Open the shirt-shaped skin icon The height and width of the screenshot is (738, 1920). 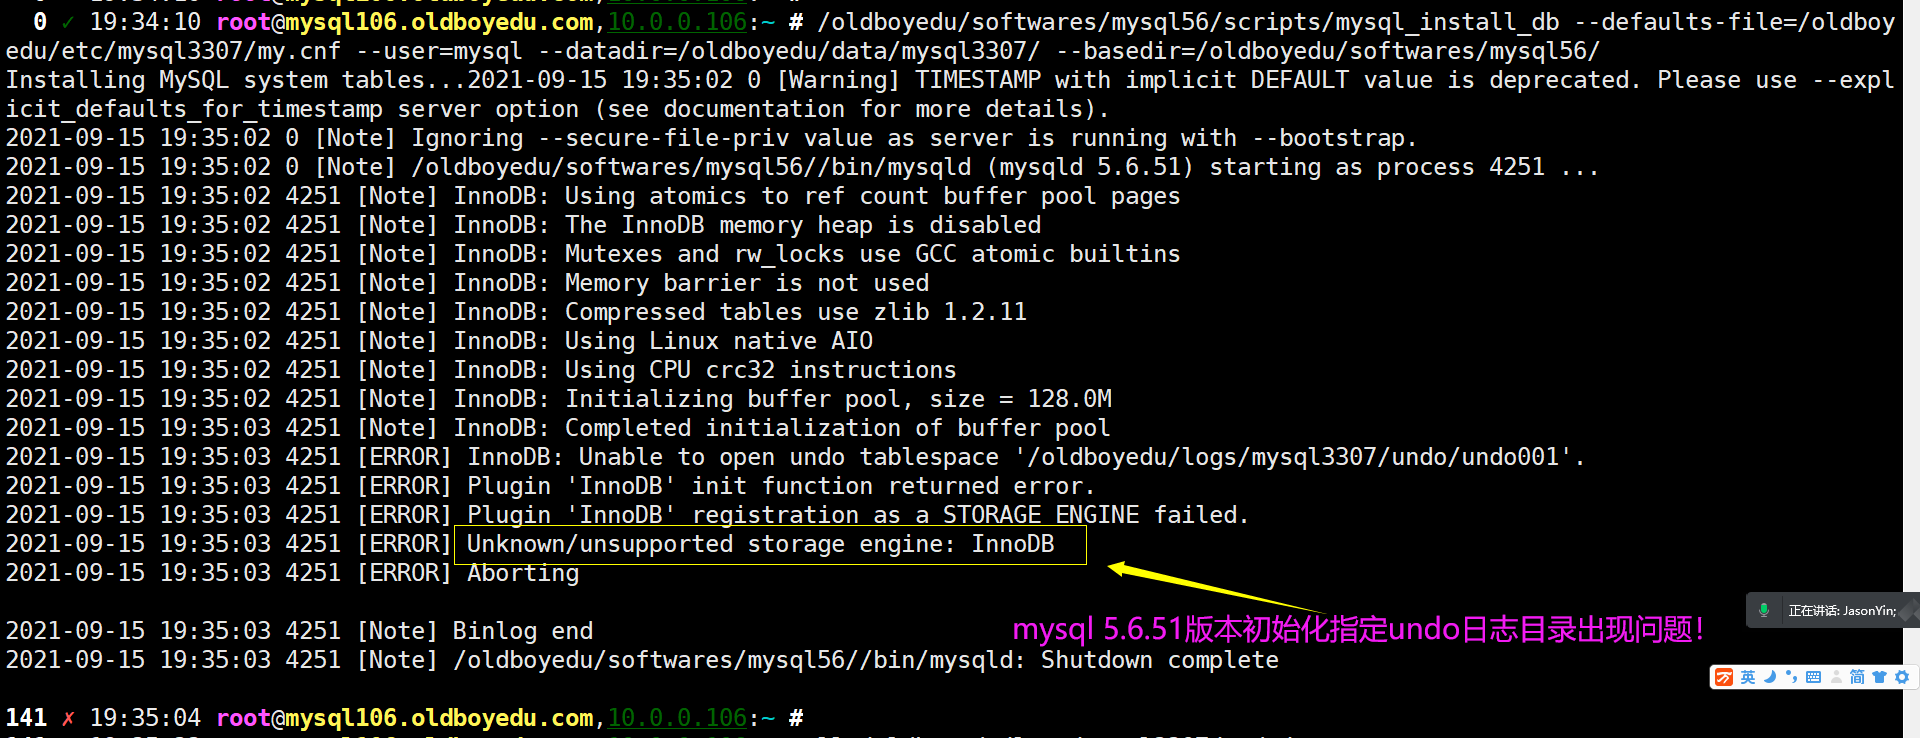pyautogui.click(x=1879, y=677)
